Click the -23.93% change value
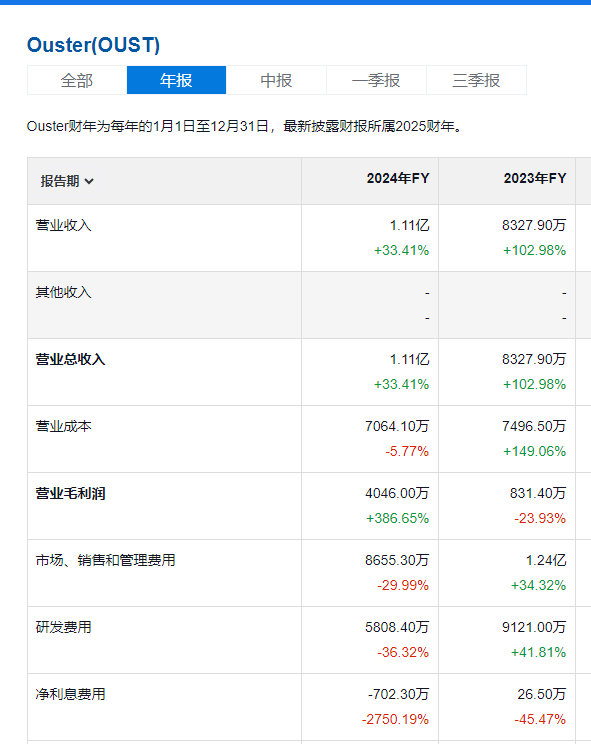Screen dimensions: 591x744 point(540,518)
